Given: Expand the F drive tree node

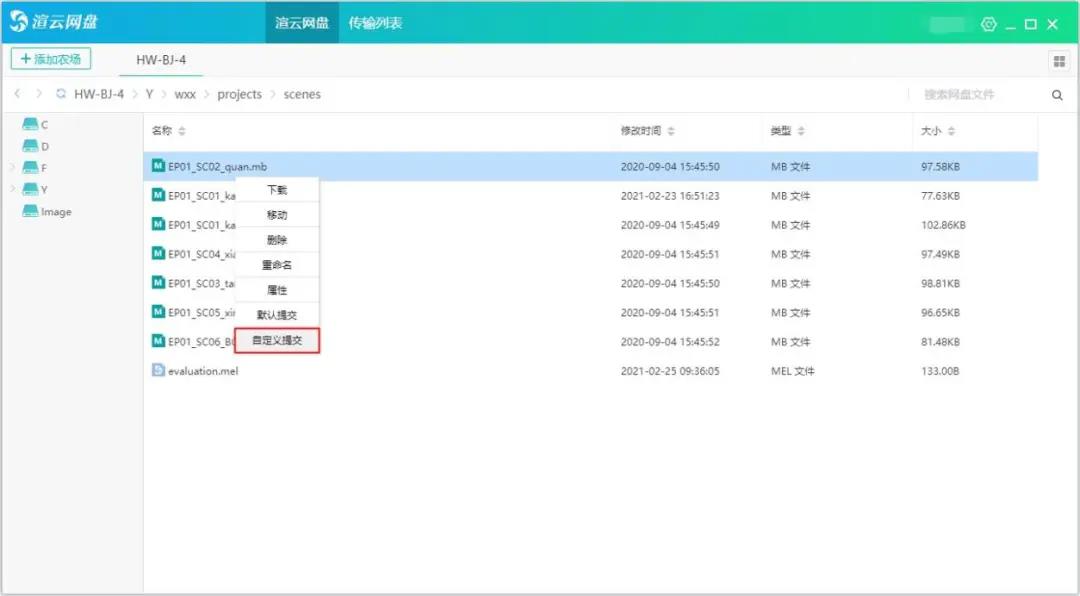Looking at the screenshot, I should 12,168.
